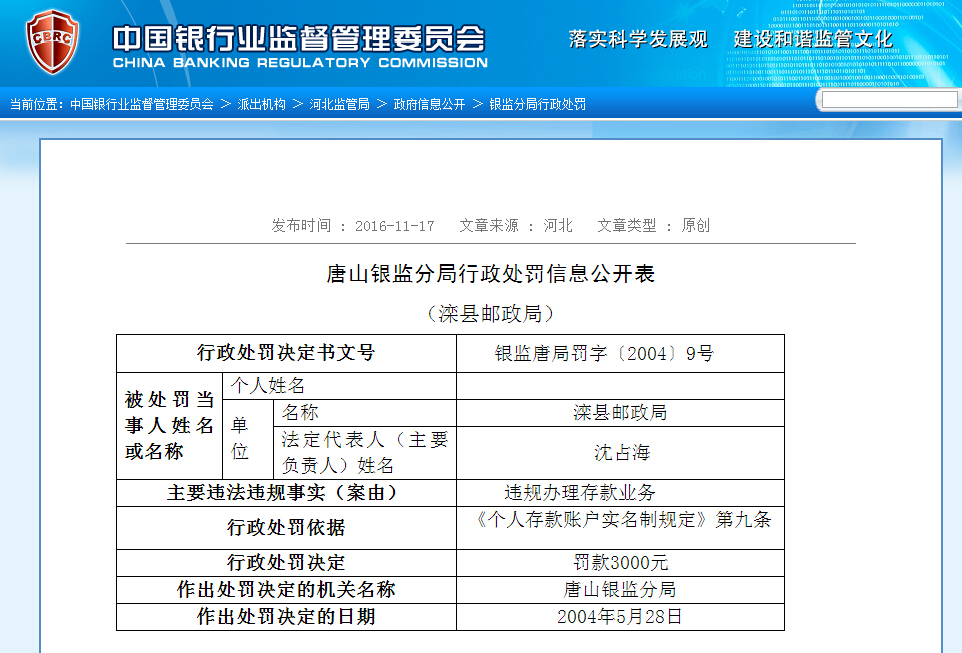Viewport: 962px width, 653px height.
Task: Select 滦县邮政局 in the table's 名称 row
Action: click(620, 413)
